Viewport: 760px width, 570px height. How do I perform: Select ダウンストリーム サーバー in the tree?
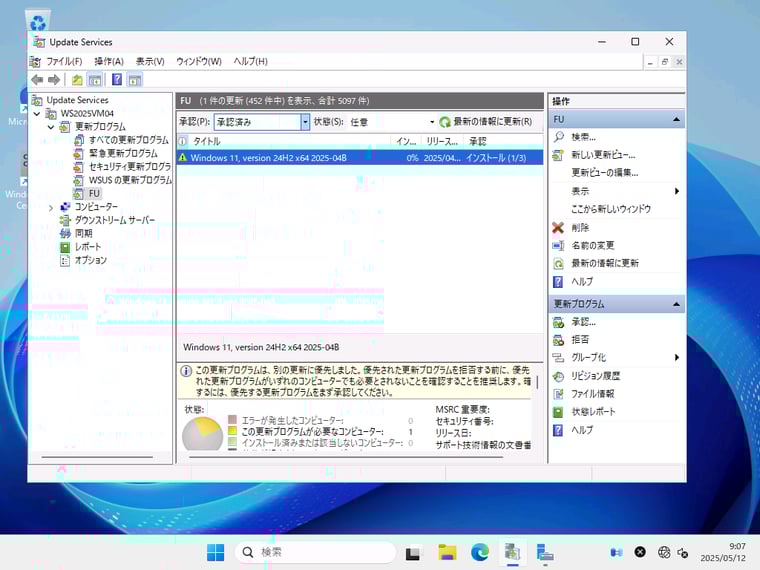click(x=115, y=221)
